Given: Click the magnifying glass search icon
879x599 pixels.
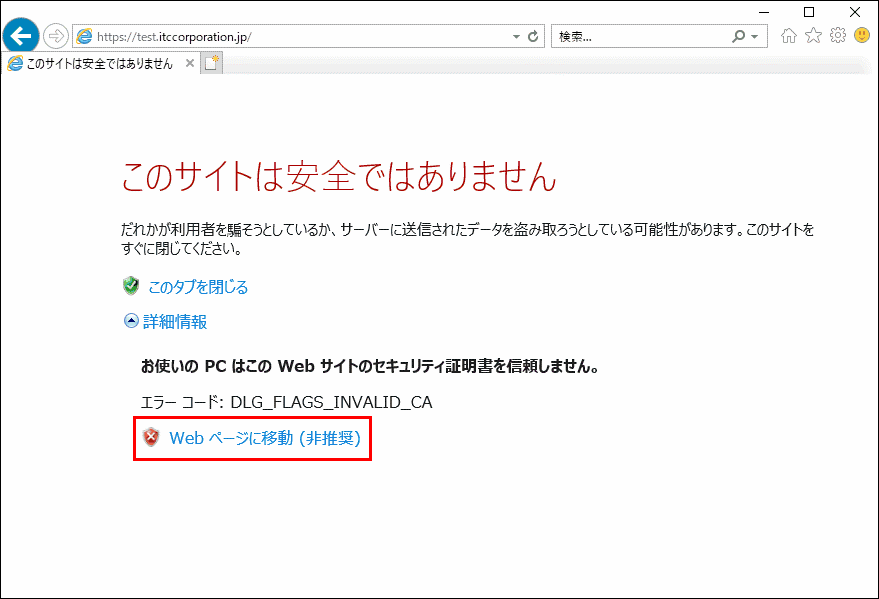Looking at the screenshot, I should [x=738, y=36].
